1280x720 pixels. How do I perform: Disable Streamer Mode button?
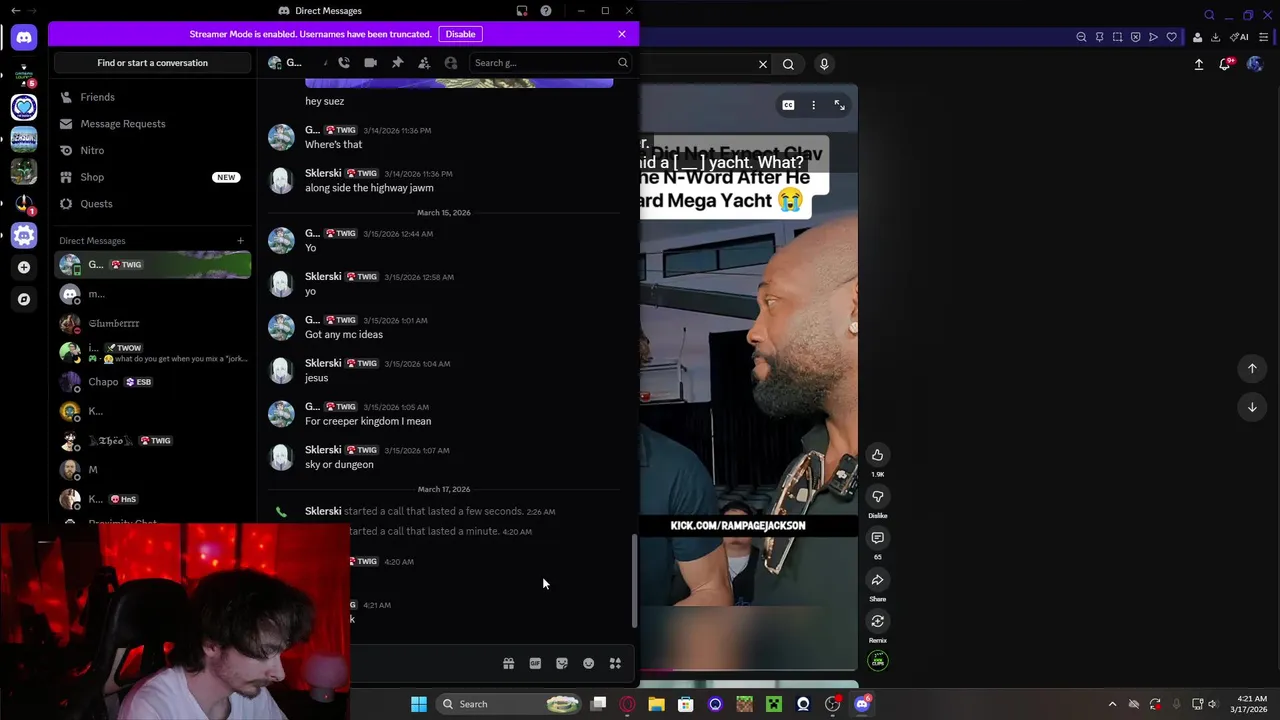(x=460, y=34)
